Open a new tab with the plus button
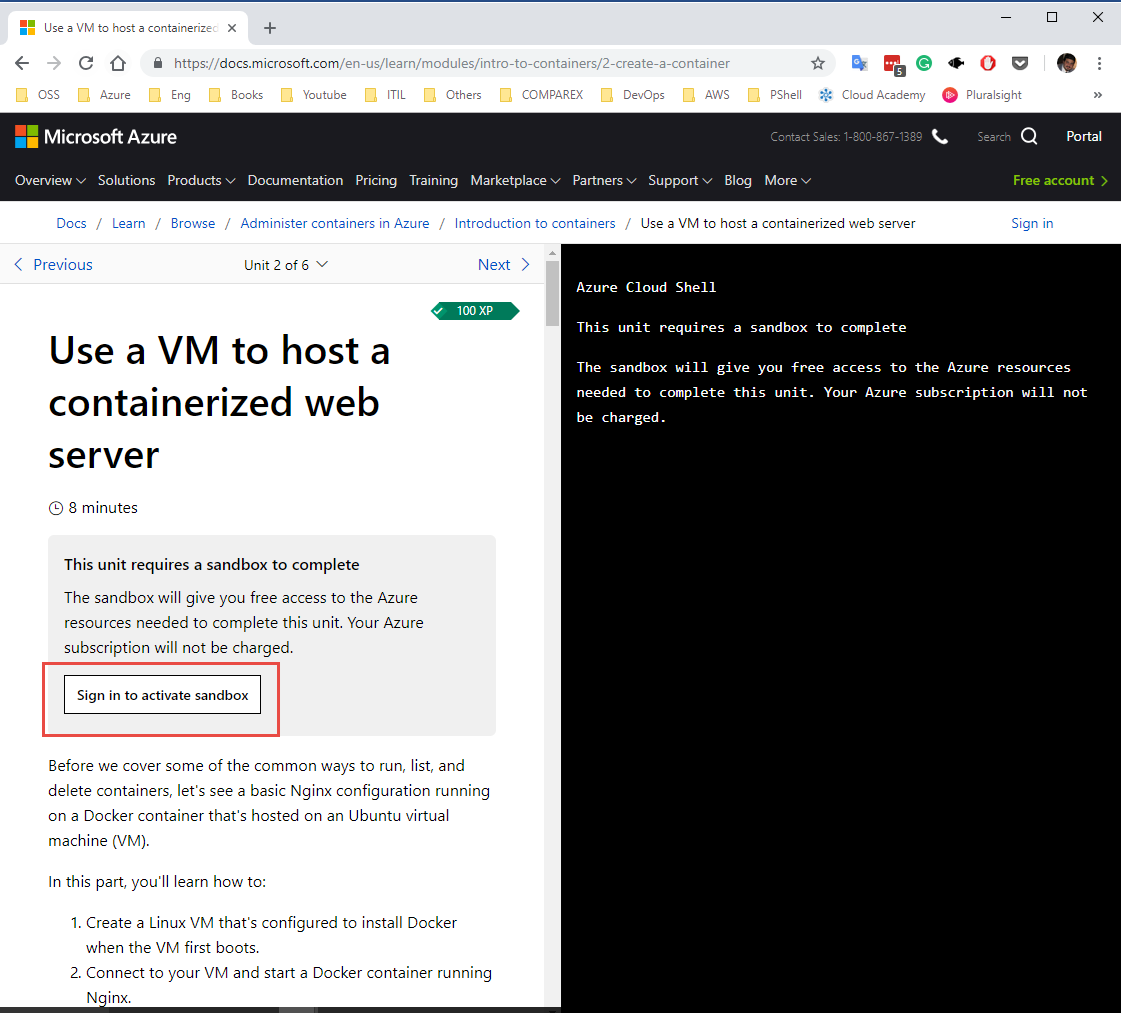The height and width of the screenshot is (1013, 1121). pos(270,28)
